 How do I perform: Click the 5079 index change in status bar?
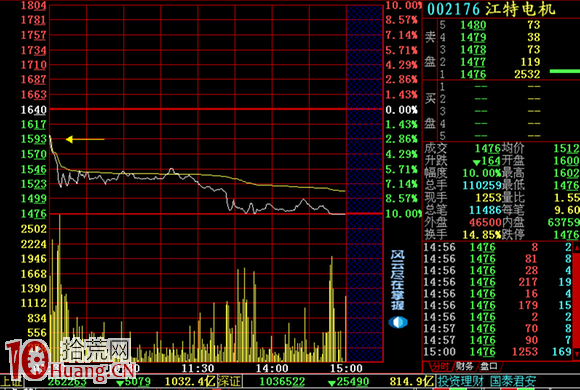(x=134, y=381)
